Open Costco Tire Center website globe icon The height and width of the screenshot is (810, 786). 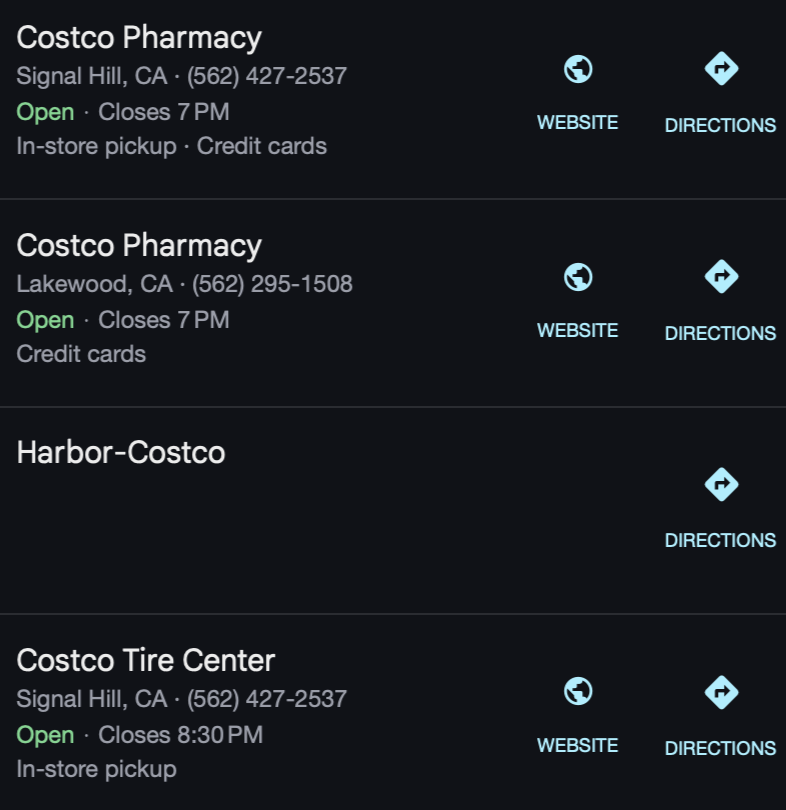click(x=578, y=692)
